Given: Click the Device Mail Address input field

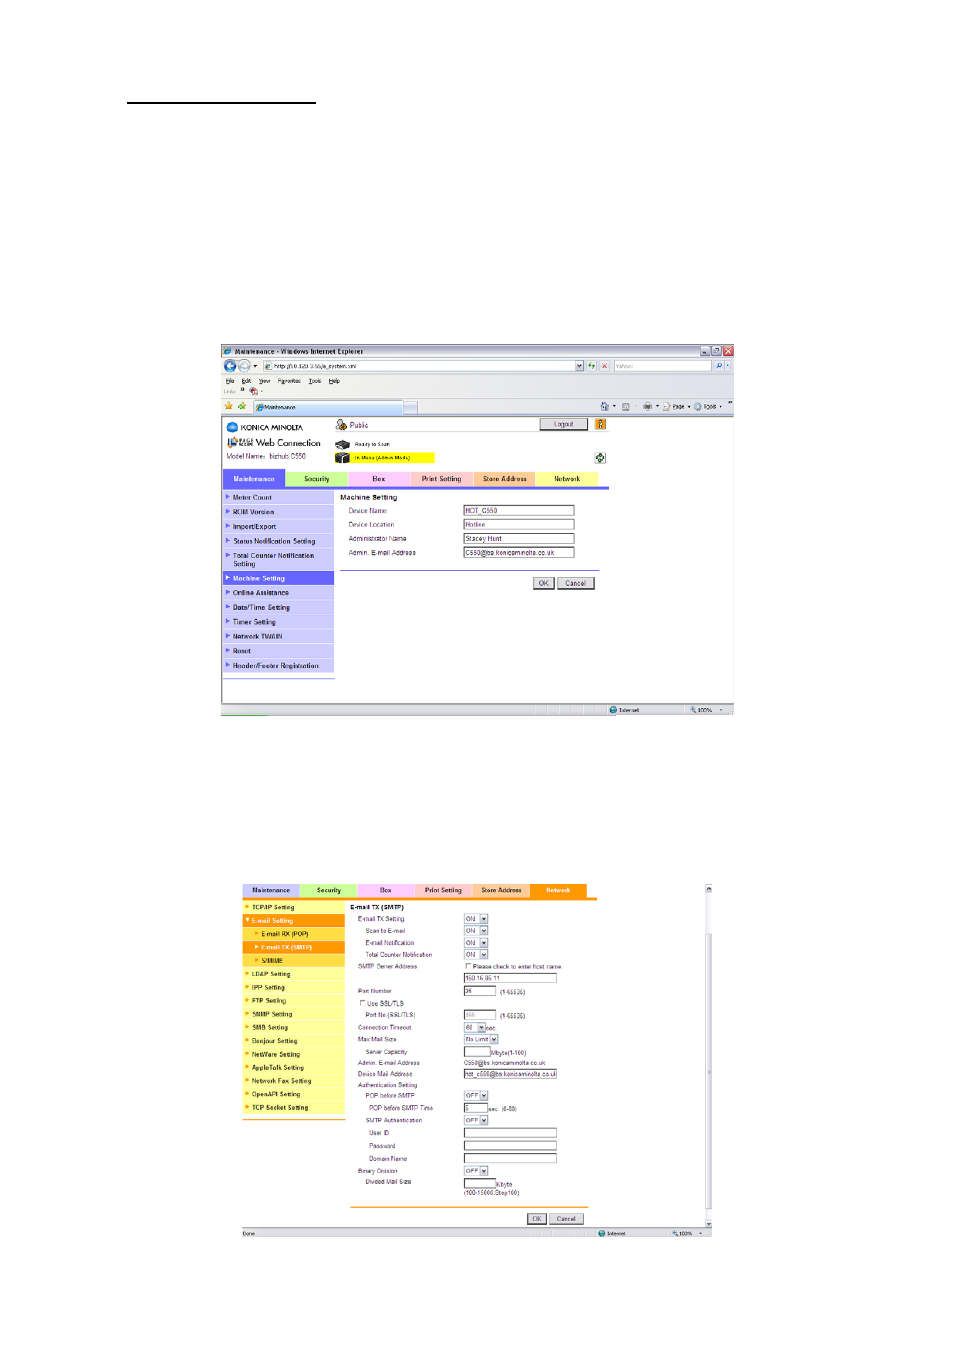Looking at the screenshot, I should [510, 1074].
